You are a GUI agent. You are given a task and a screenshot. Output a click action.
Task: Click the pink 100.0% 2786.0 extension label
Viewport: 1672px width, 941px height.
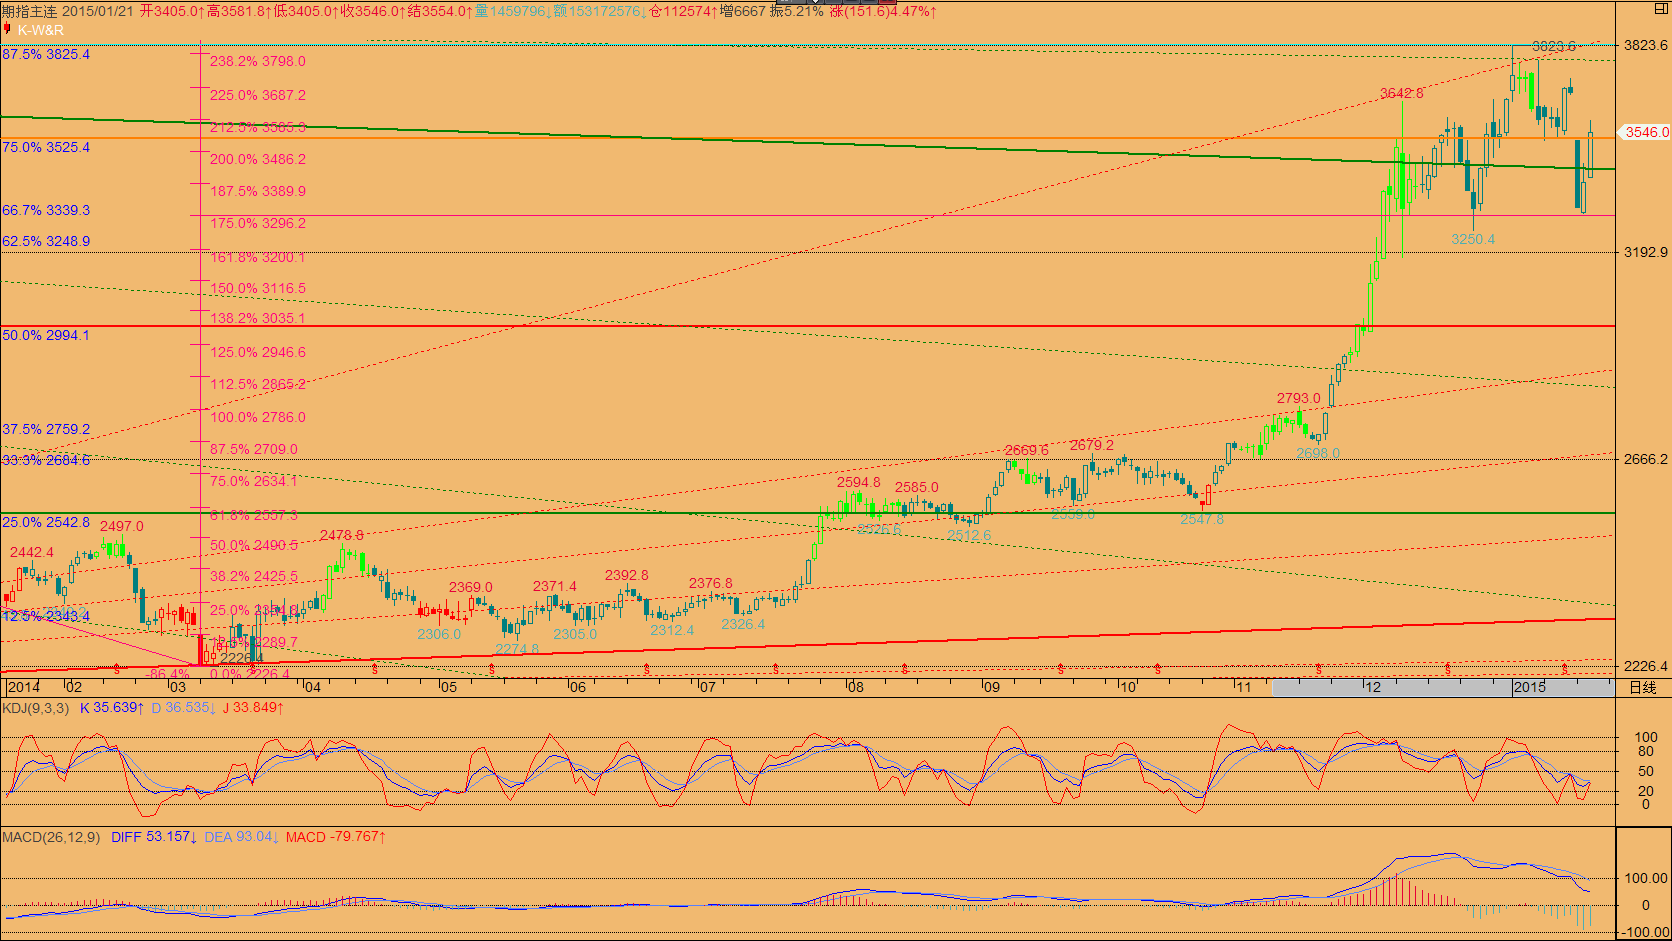coord(258,417)
